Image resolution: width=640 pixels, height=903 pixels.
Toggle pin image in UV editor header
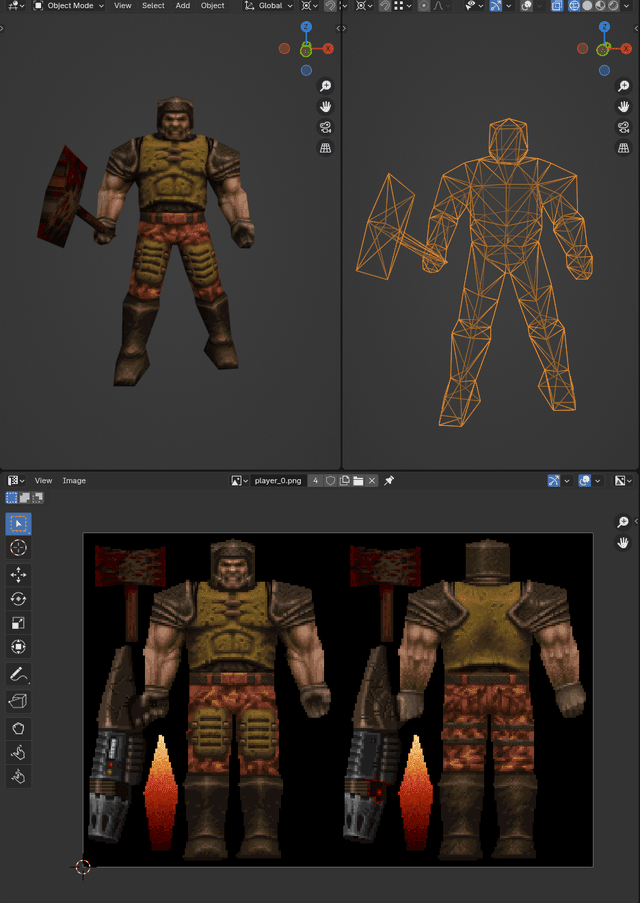coord(389,481)
